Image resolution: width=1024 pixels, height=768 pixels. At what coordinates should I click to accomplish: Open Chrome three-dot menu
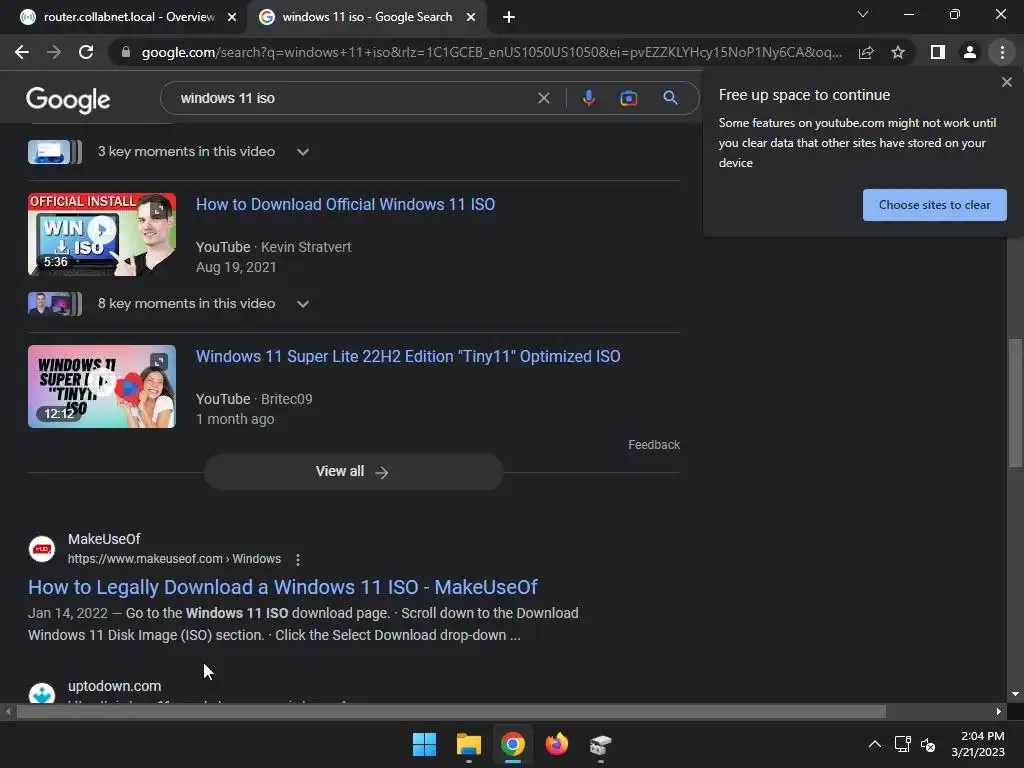[x=1002, y=52]
